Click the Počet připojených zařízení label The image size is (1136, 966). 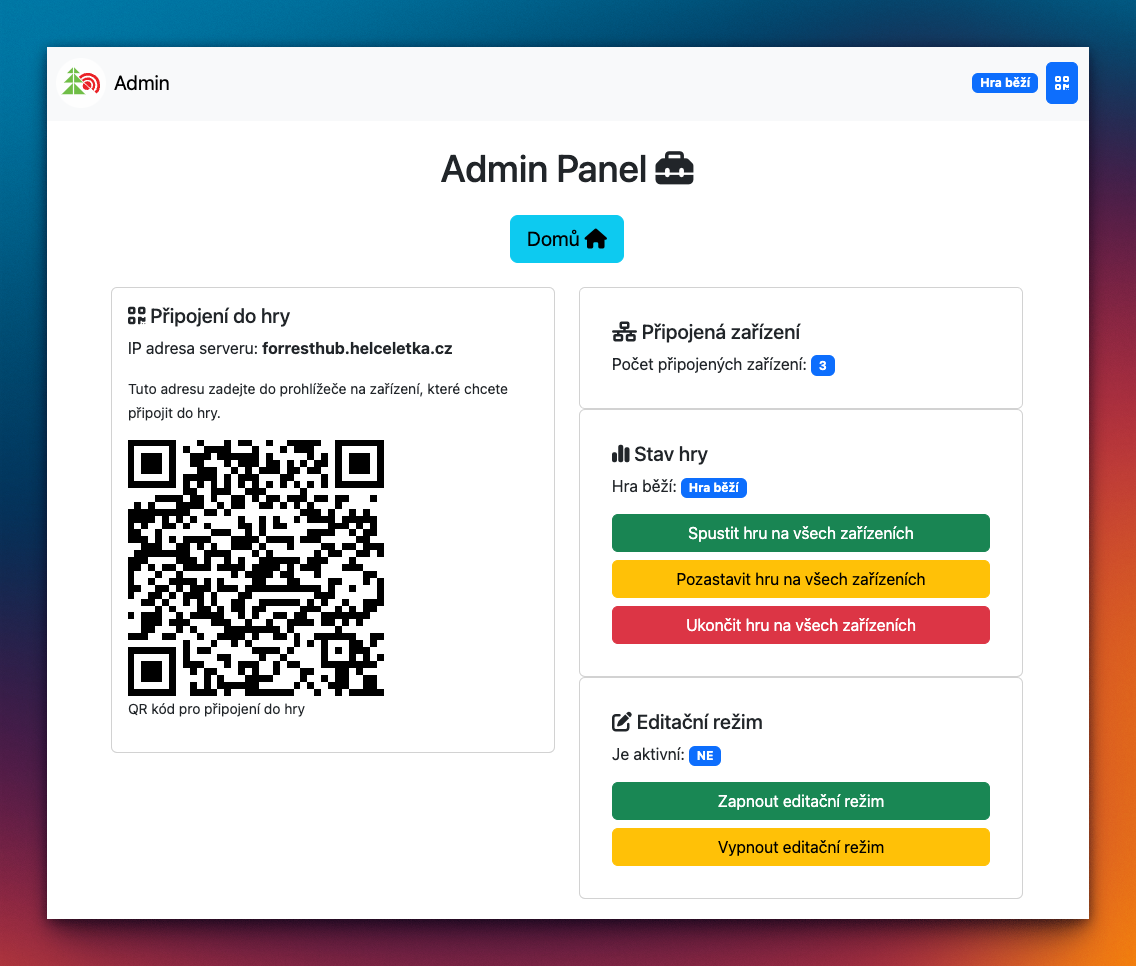tap(709, 365)
